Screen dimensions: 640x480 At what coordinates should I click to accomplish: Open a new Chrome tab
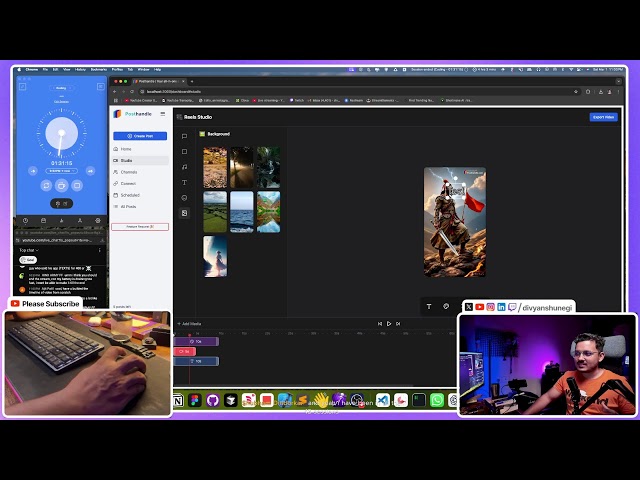pos(192,82)
